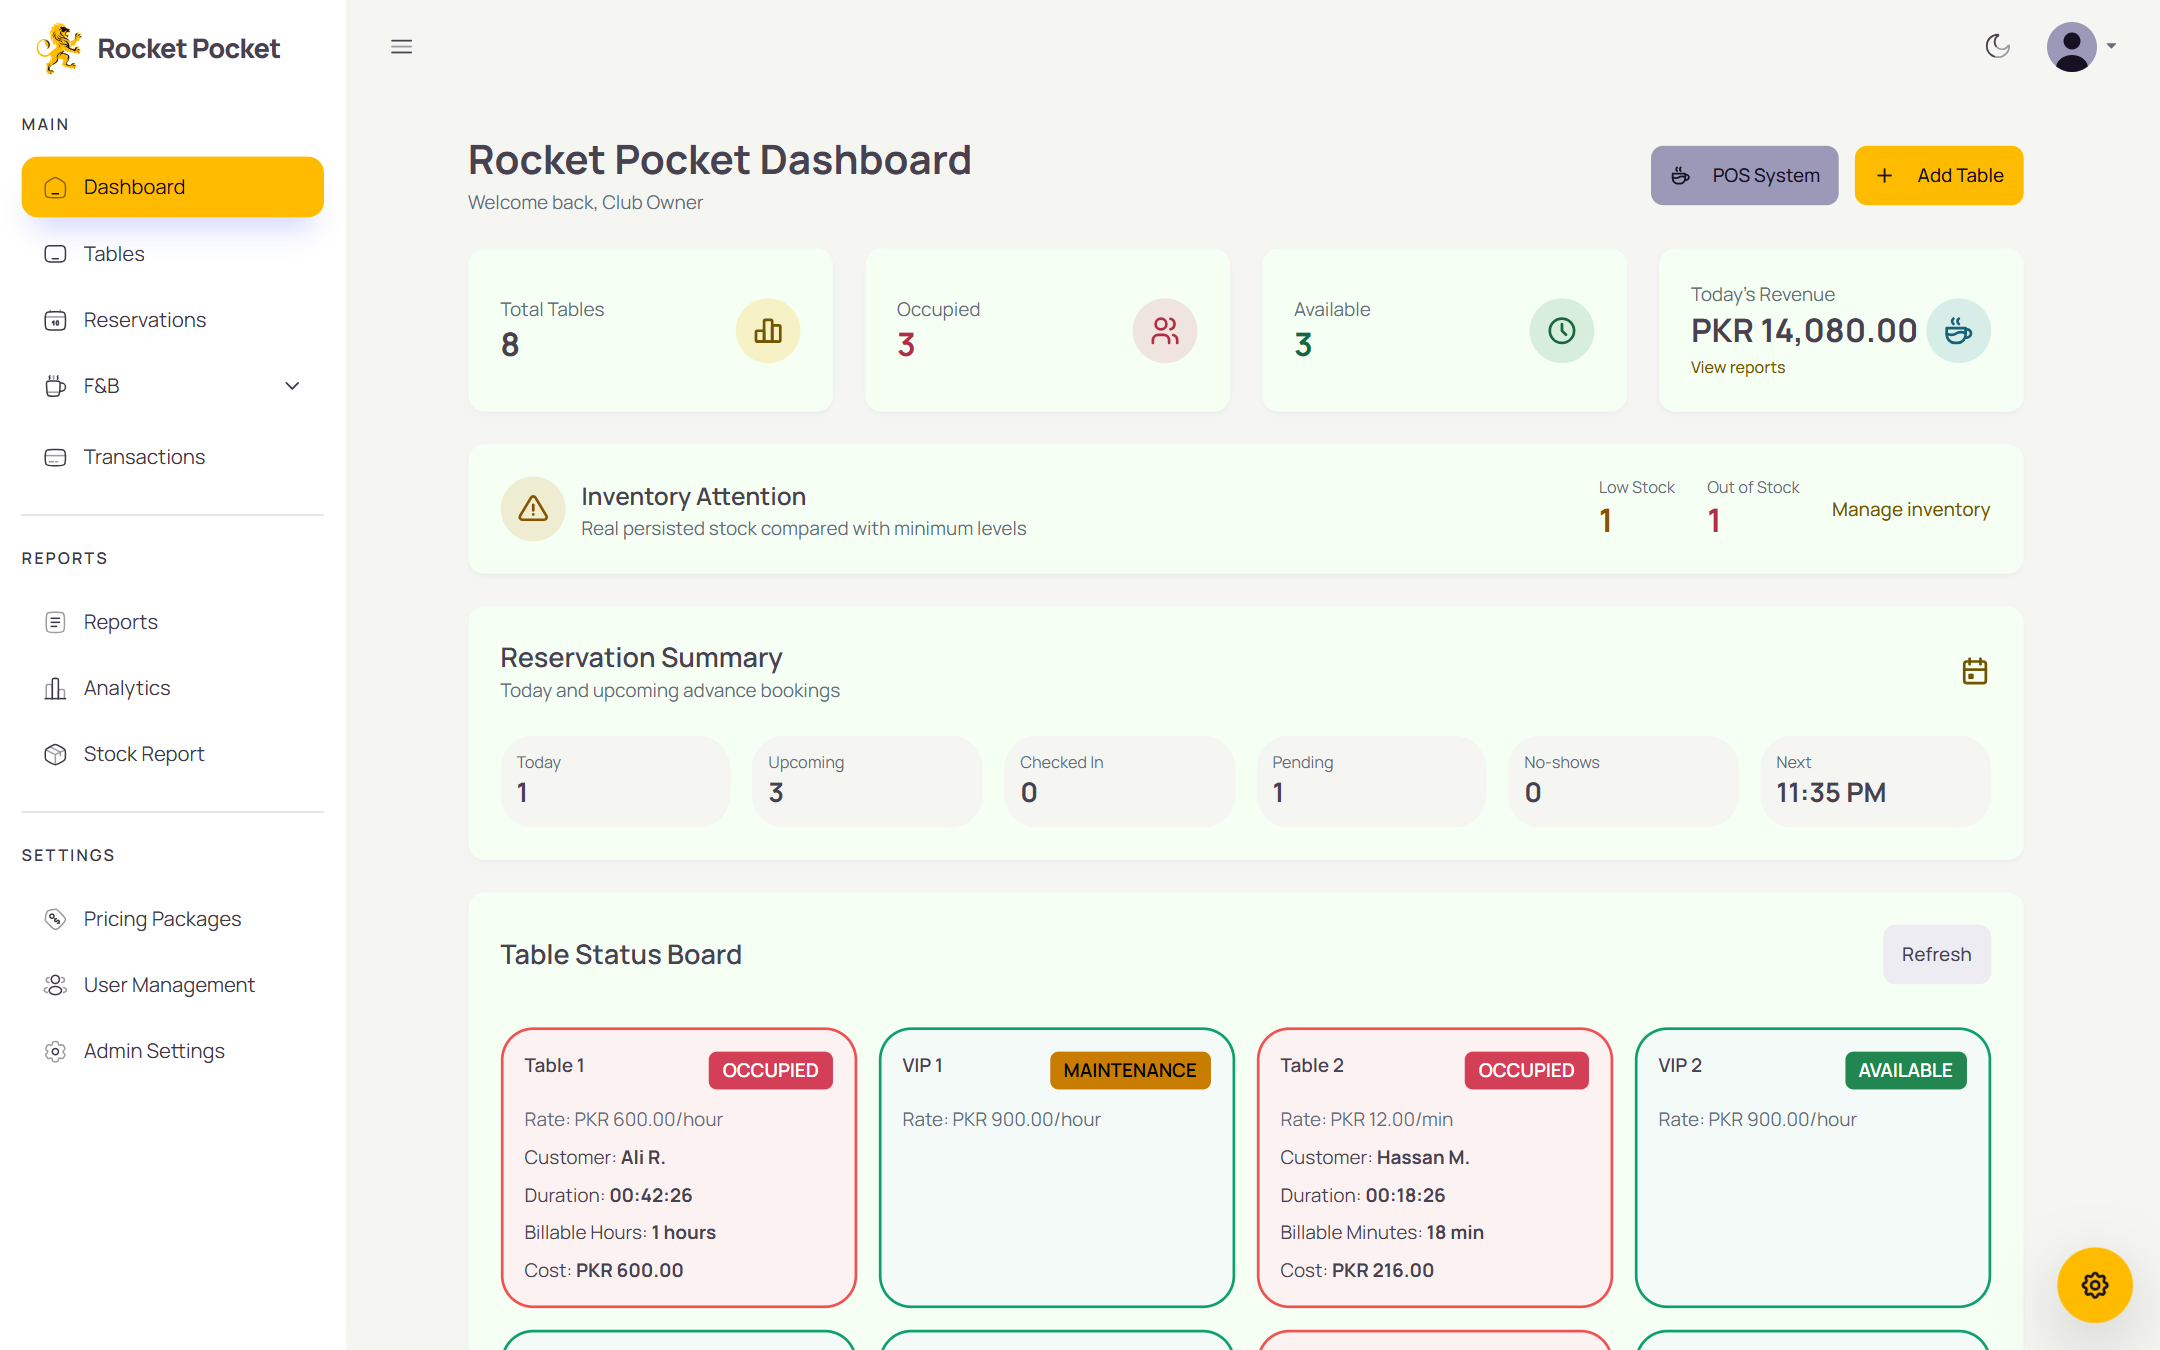Select the Pending reservations tile
This screenshot has height=1350, width=2160.
pos(1371,781)
